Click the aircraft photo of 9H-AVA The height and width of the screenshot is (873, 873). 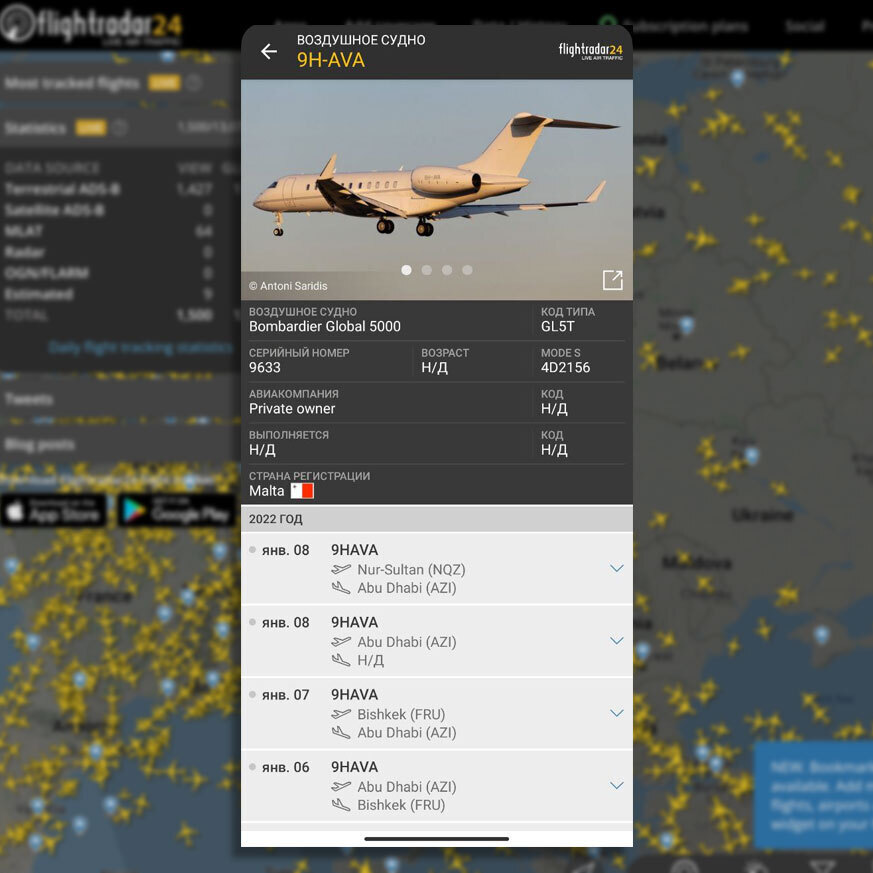(436, 180)
